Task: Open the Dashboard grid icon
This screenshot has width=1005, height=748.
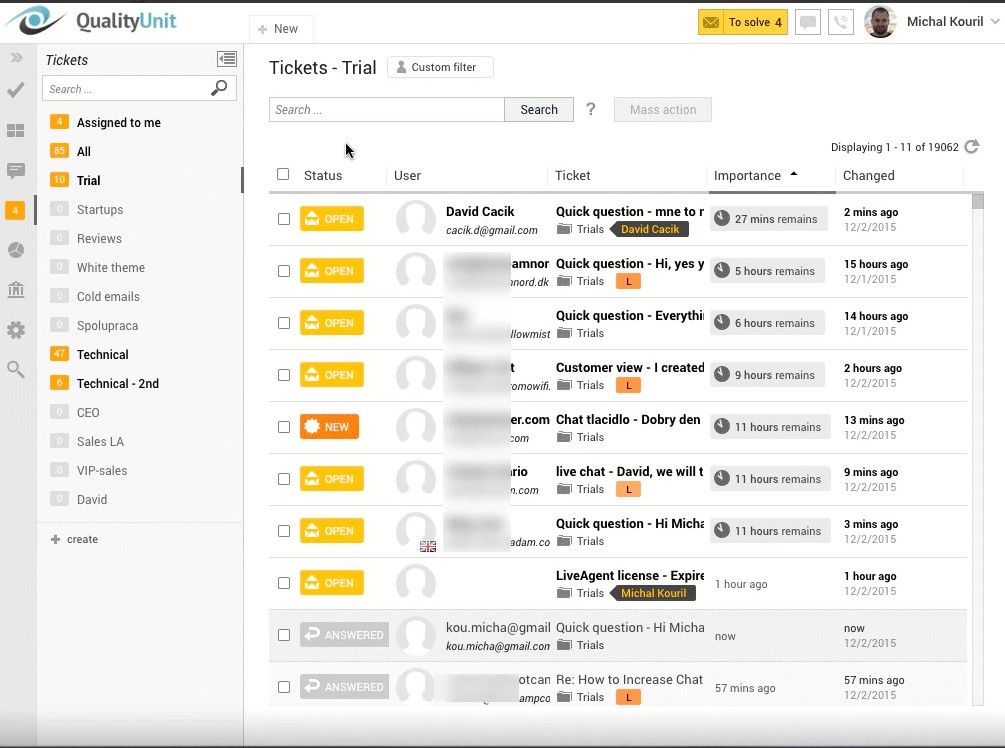Action: [14, 130]
